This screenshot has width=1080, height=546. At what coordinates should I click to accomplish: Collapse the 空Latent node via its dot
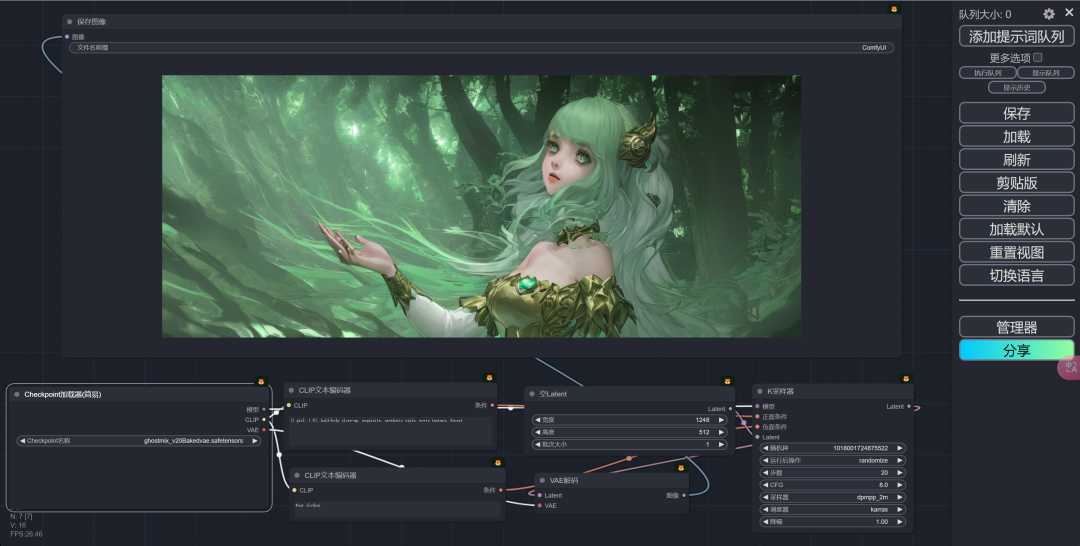pos(532,394)
